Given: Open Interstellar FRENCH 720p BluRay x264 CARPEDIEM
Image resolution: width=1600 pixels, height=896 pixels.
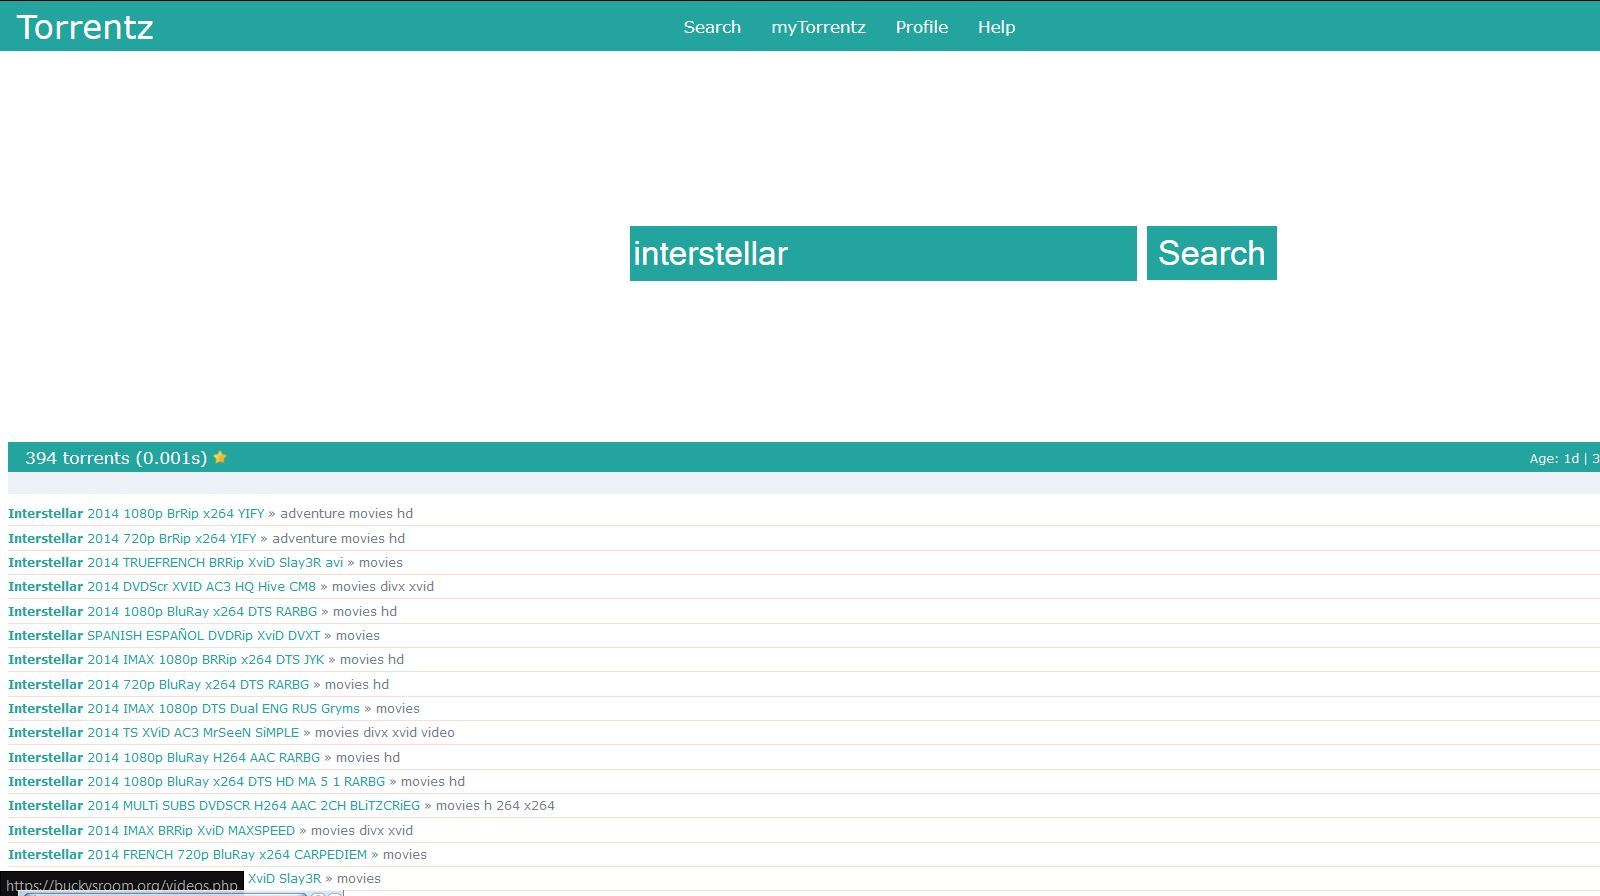Looking at the screenshot, I should coord(187,854).
